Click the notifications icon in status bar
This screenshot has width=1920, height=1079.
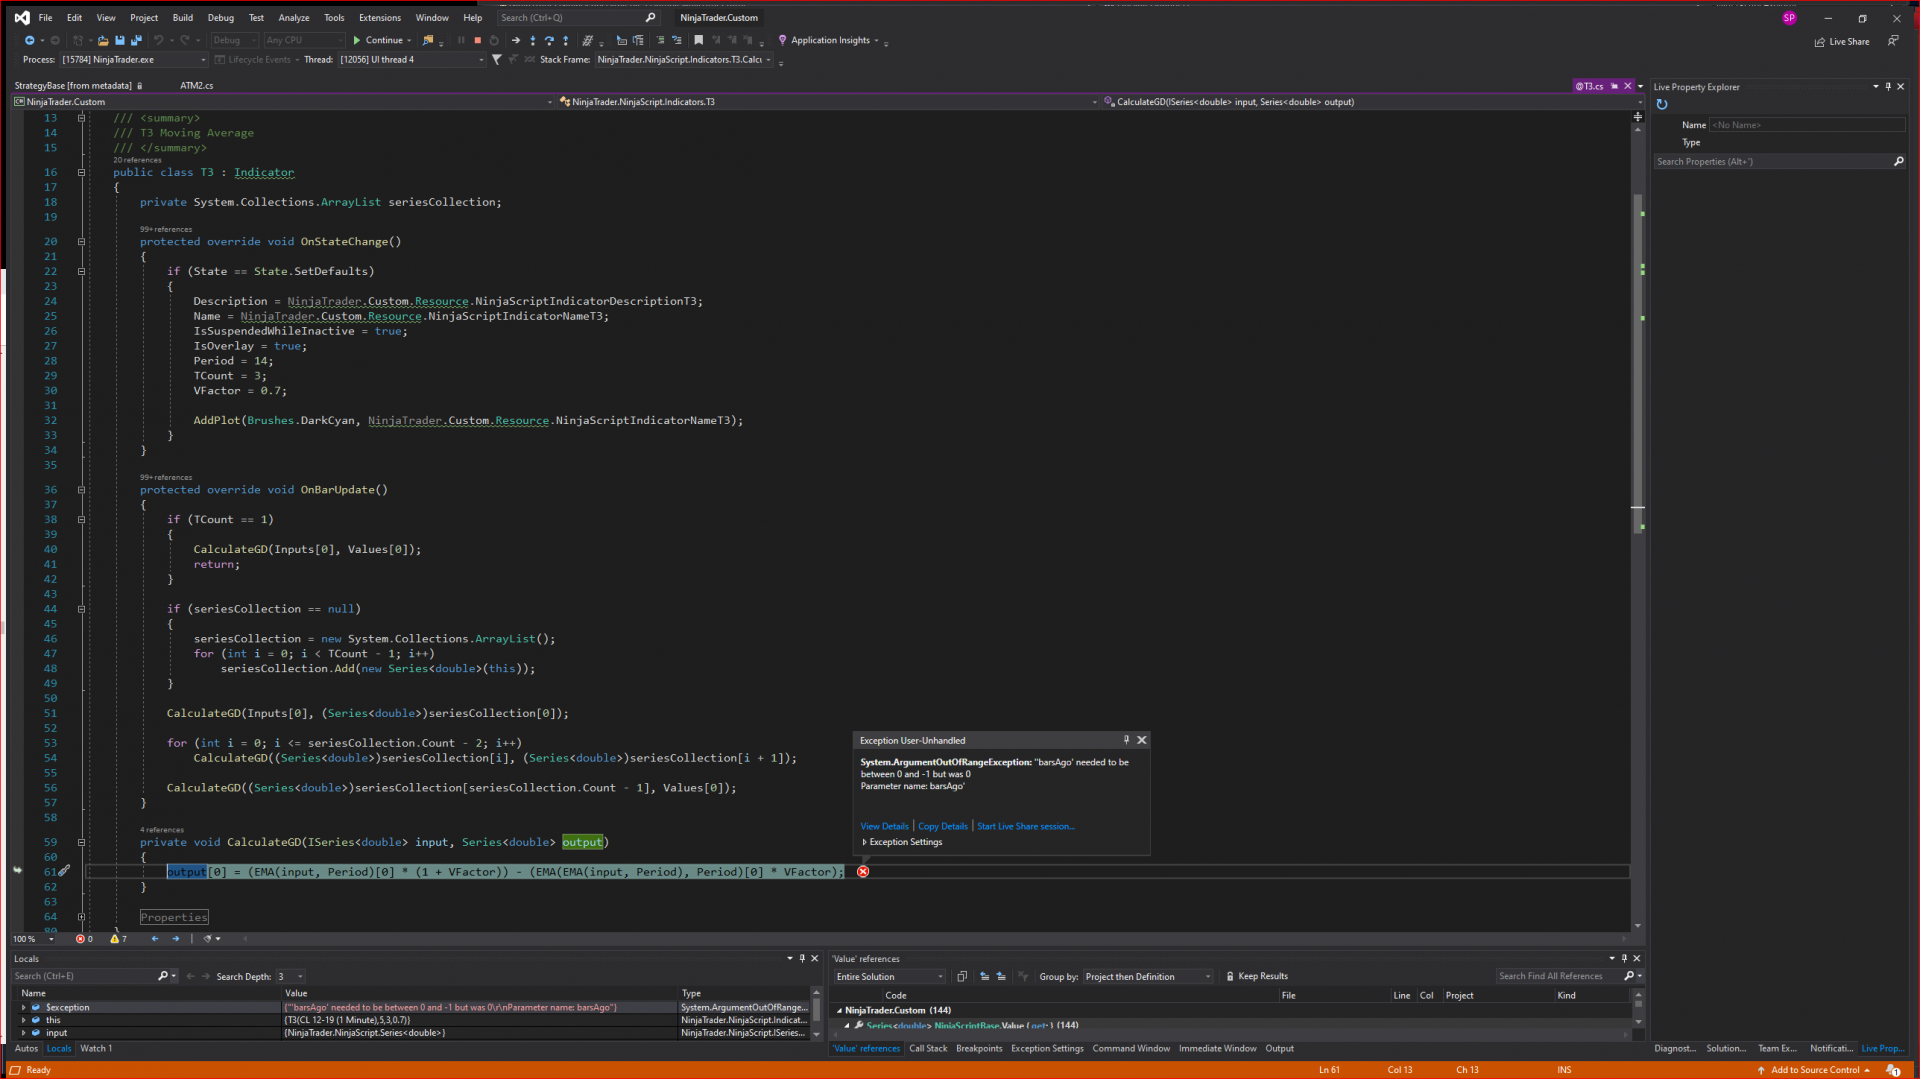click(1893, 1070)
